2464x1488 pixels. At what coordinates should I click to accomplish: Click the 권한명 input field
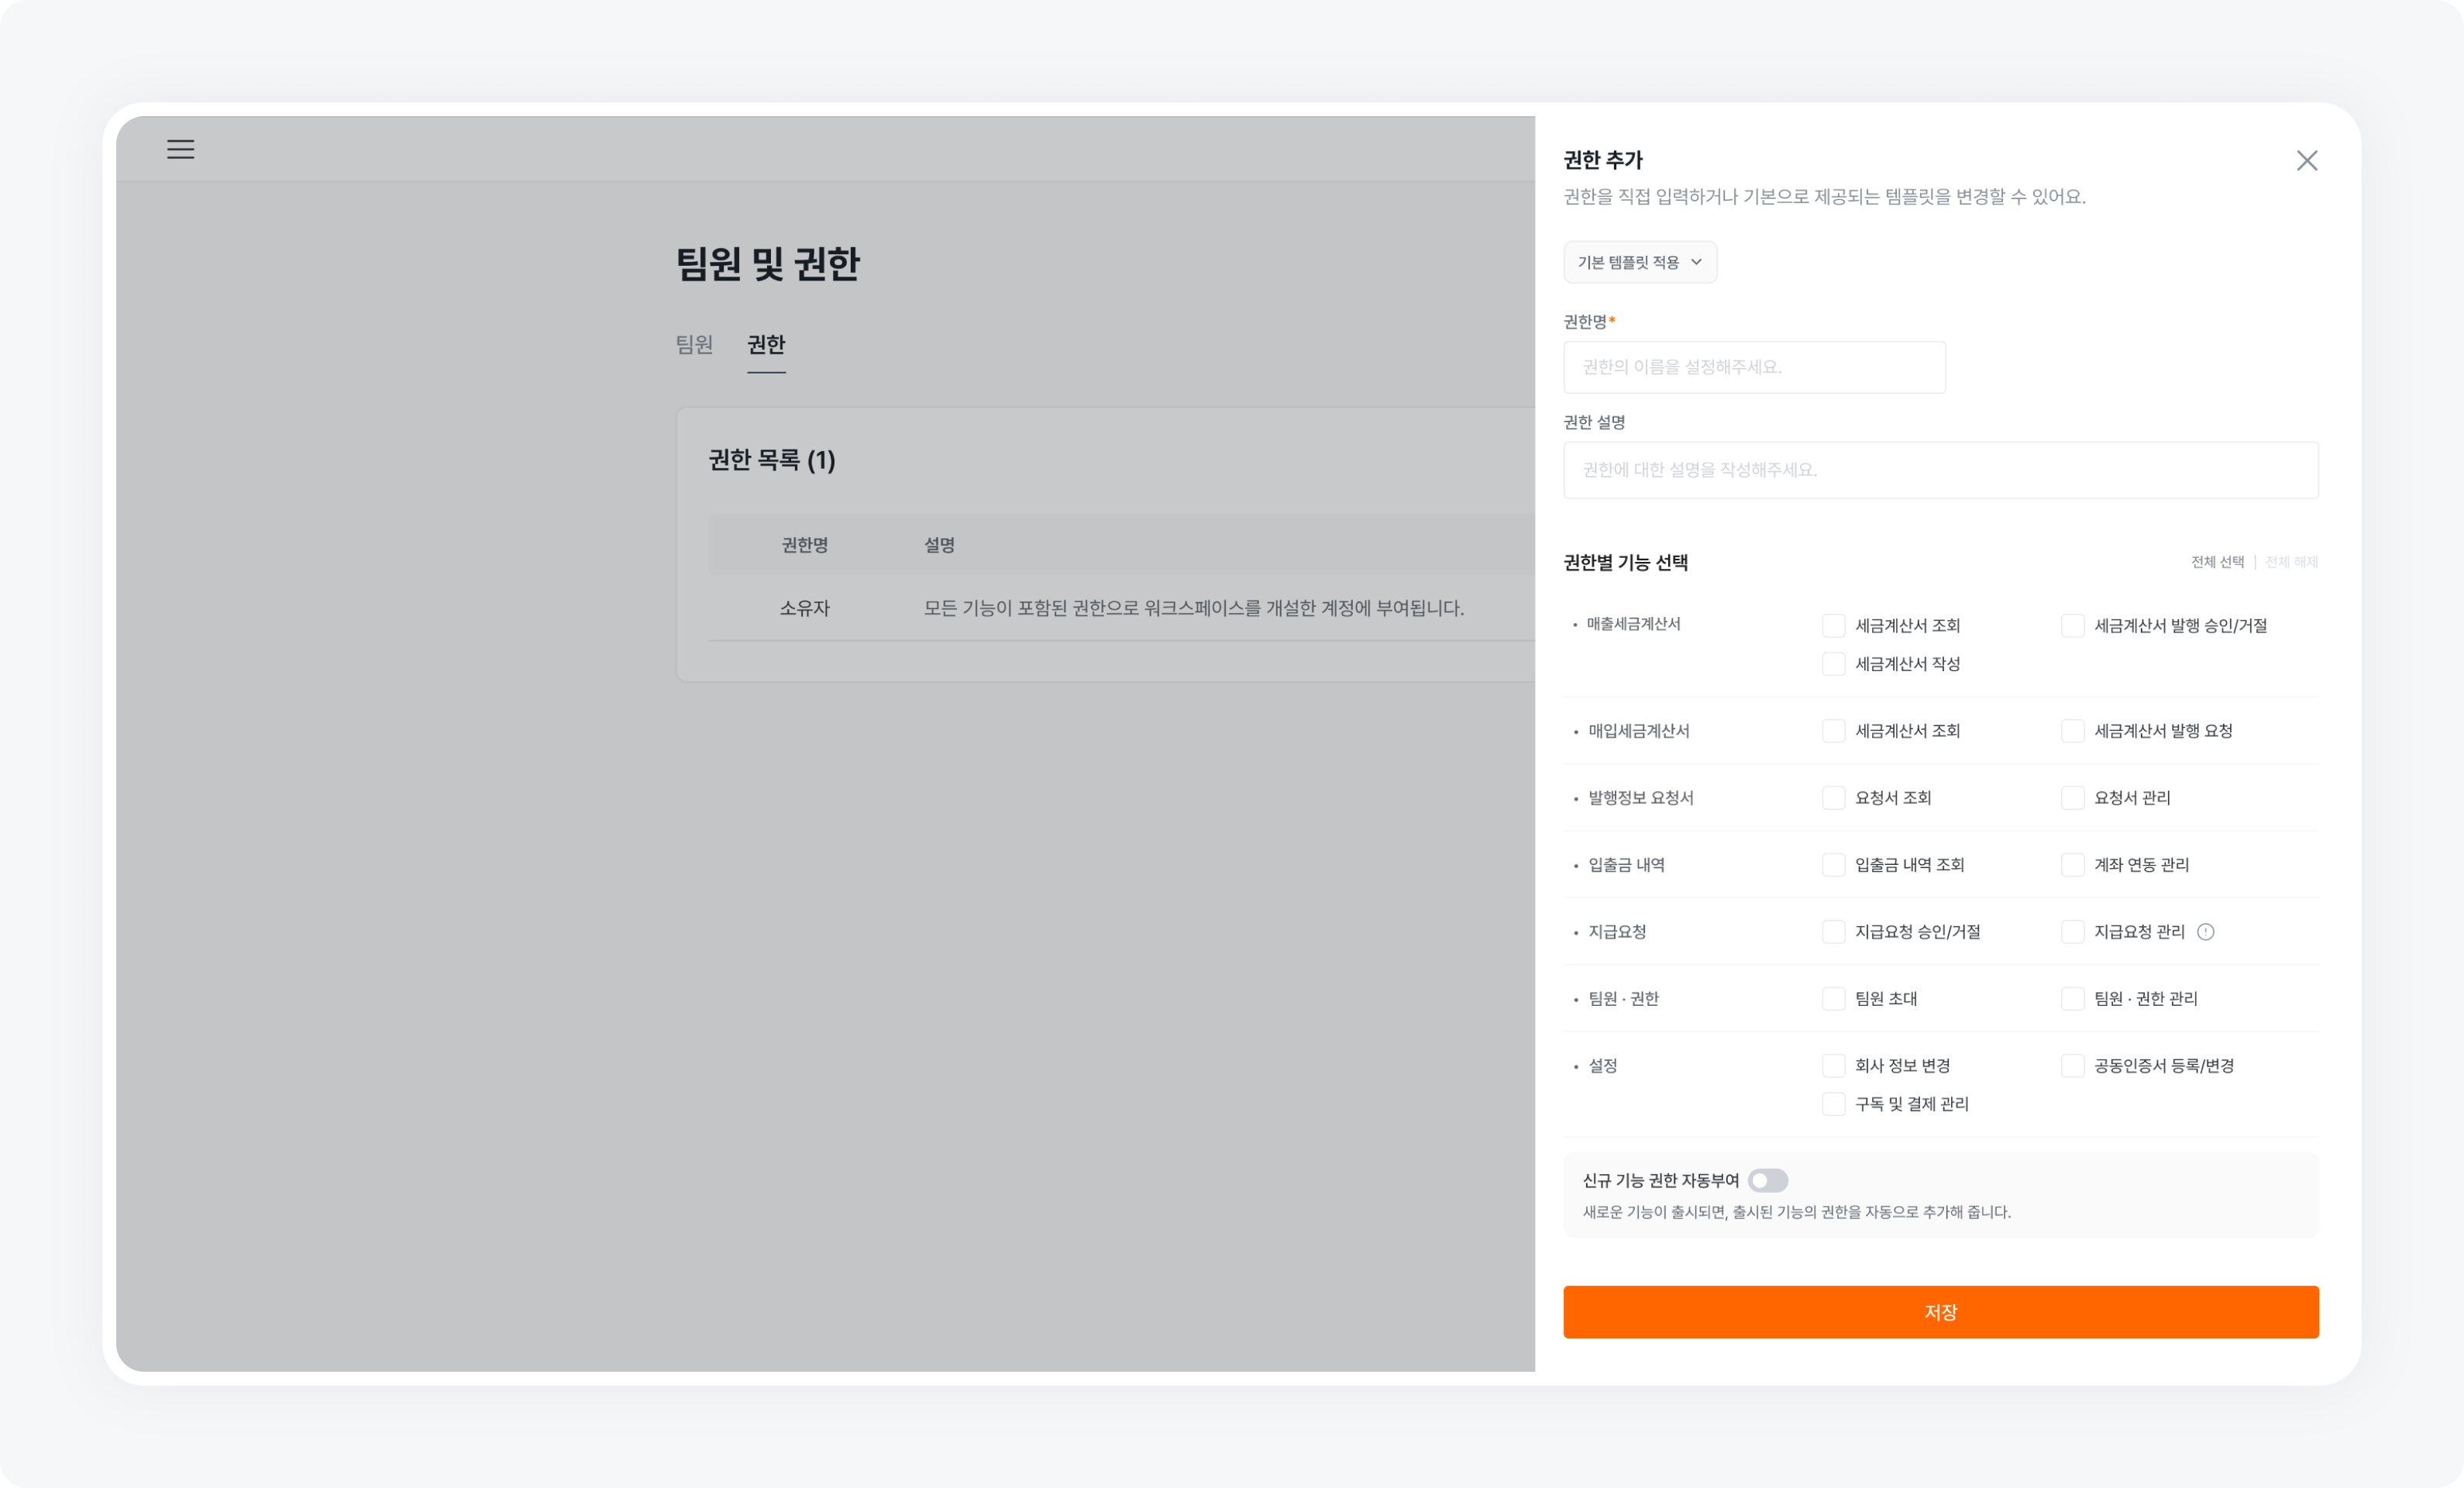(x=1754, y=366)
